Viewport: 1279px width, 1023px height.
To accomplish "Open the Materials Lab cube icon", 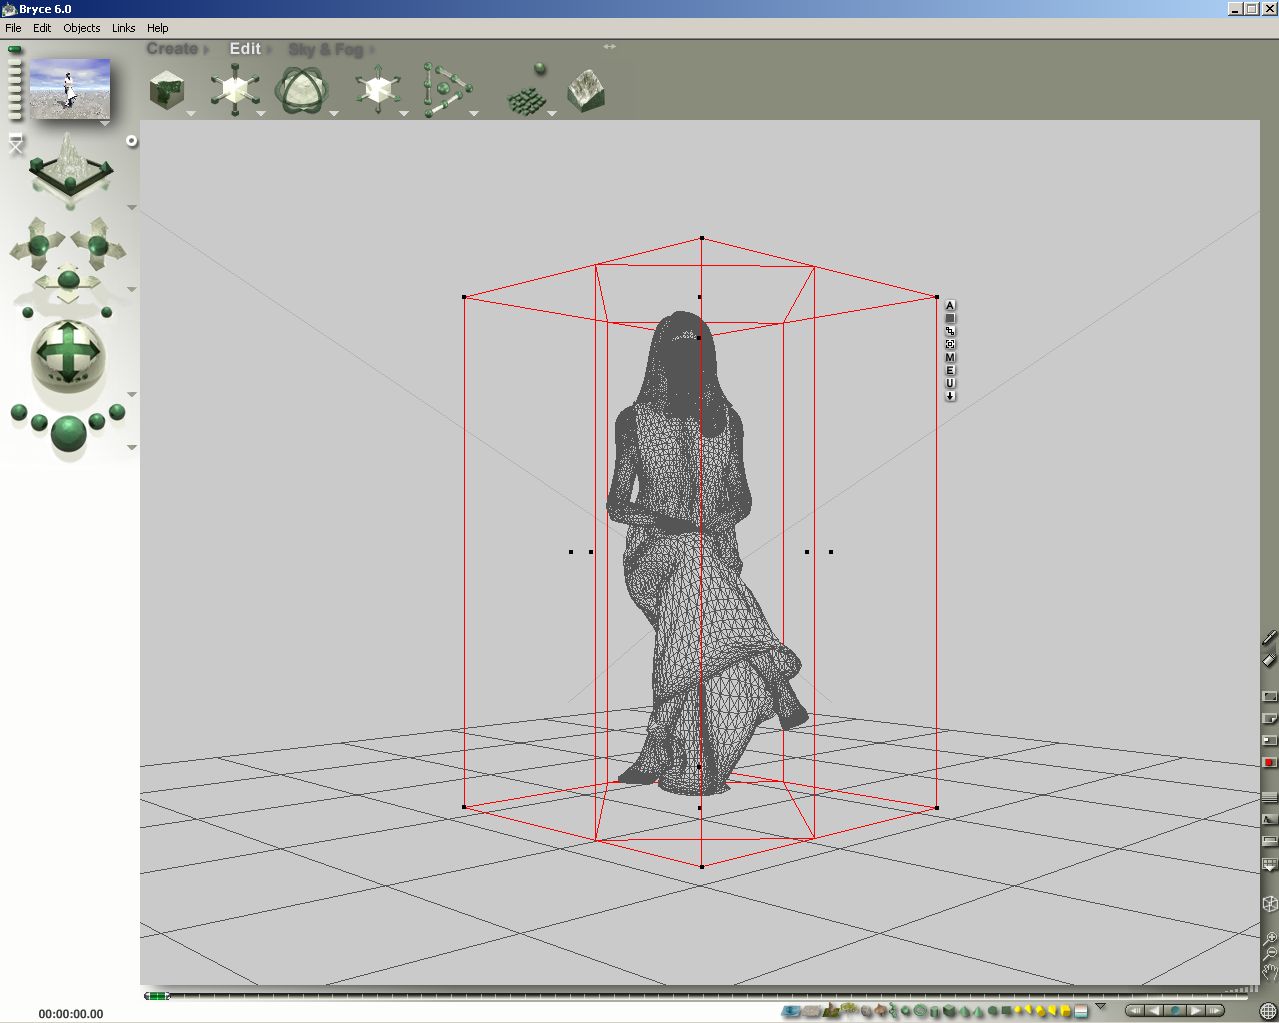I will click(166, 90).
